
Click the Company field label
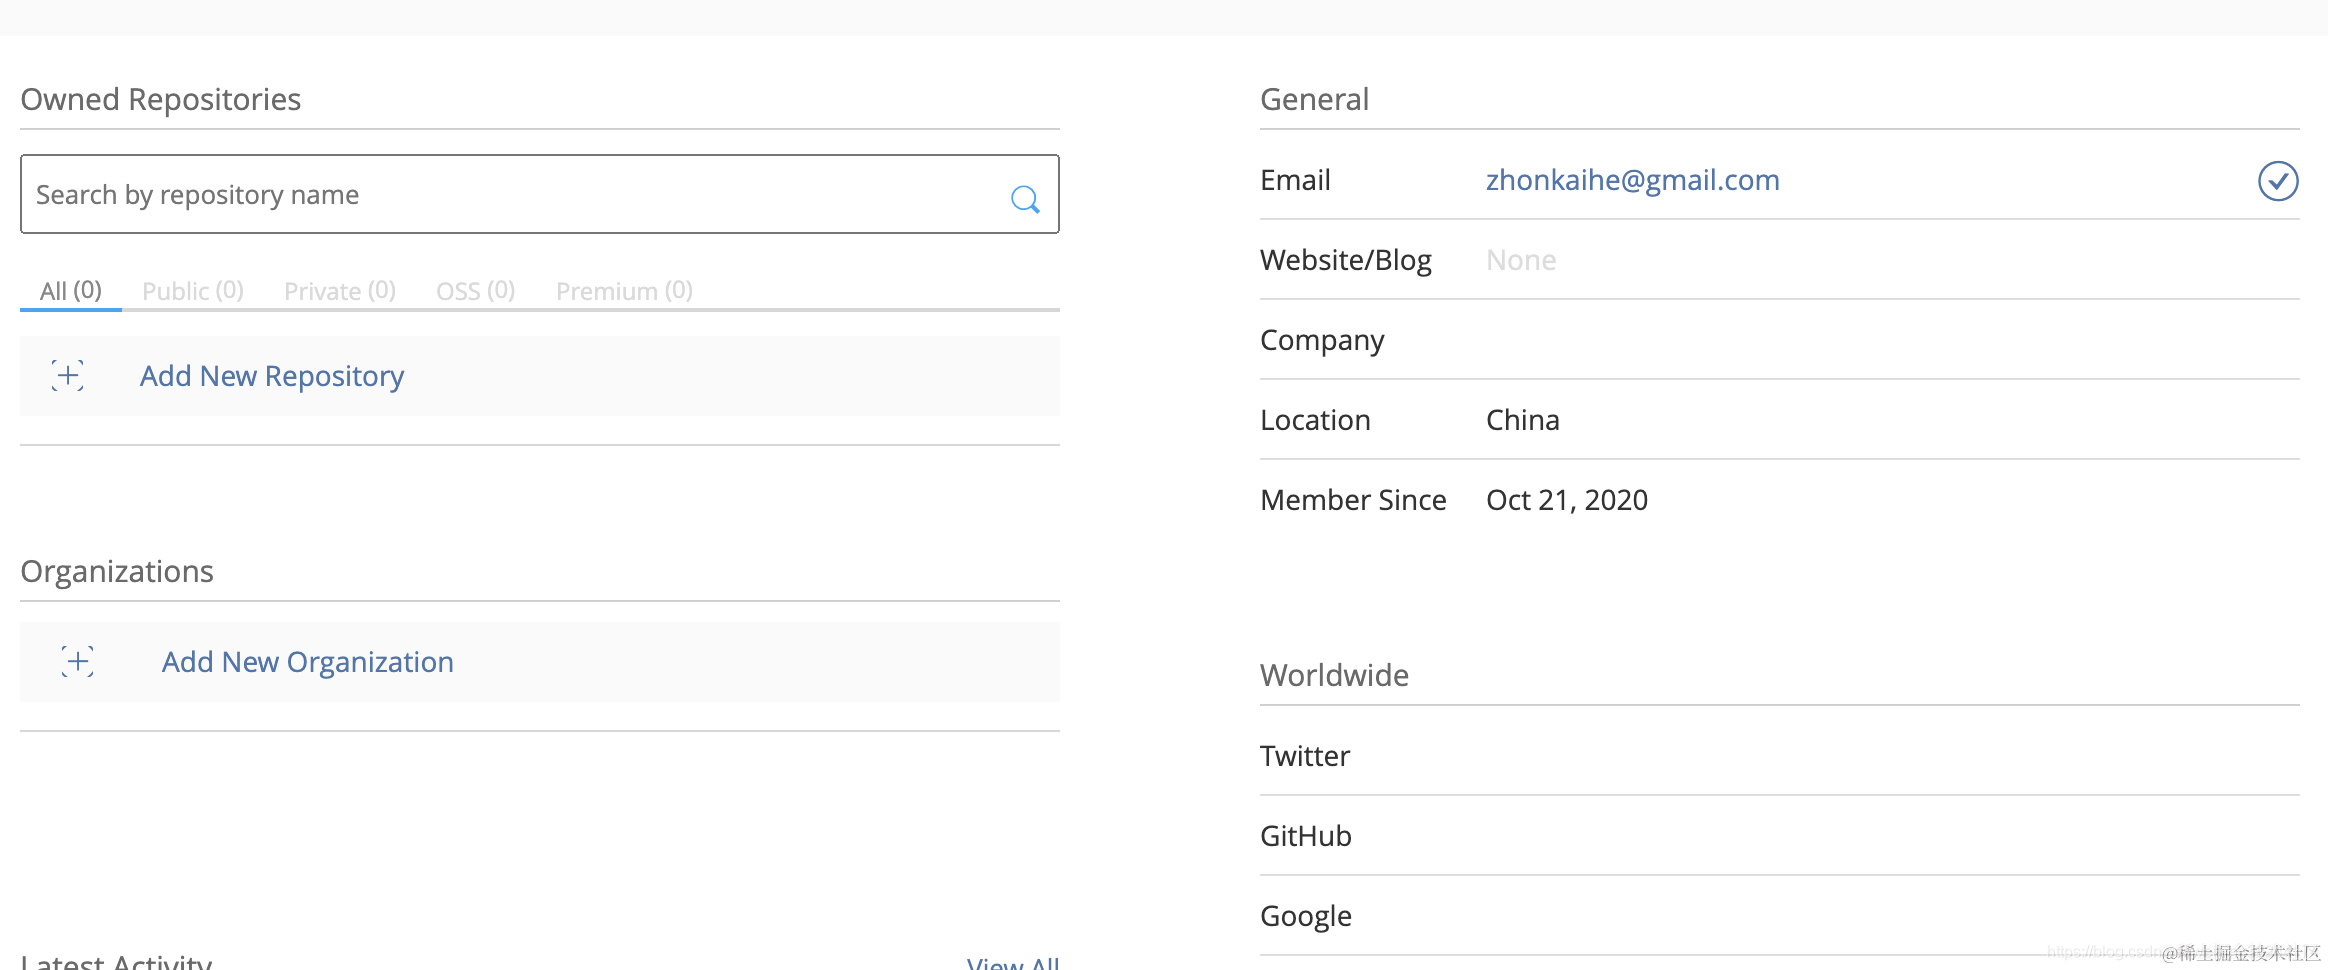point(1322,340)
